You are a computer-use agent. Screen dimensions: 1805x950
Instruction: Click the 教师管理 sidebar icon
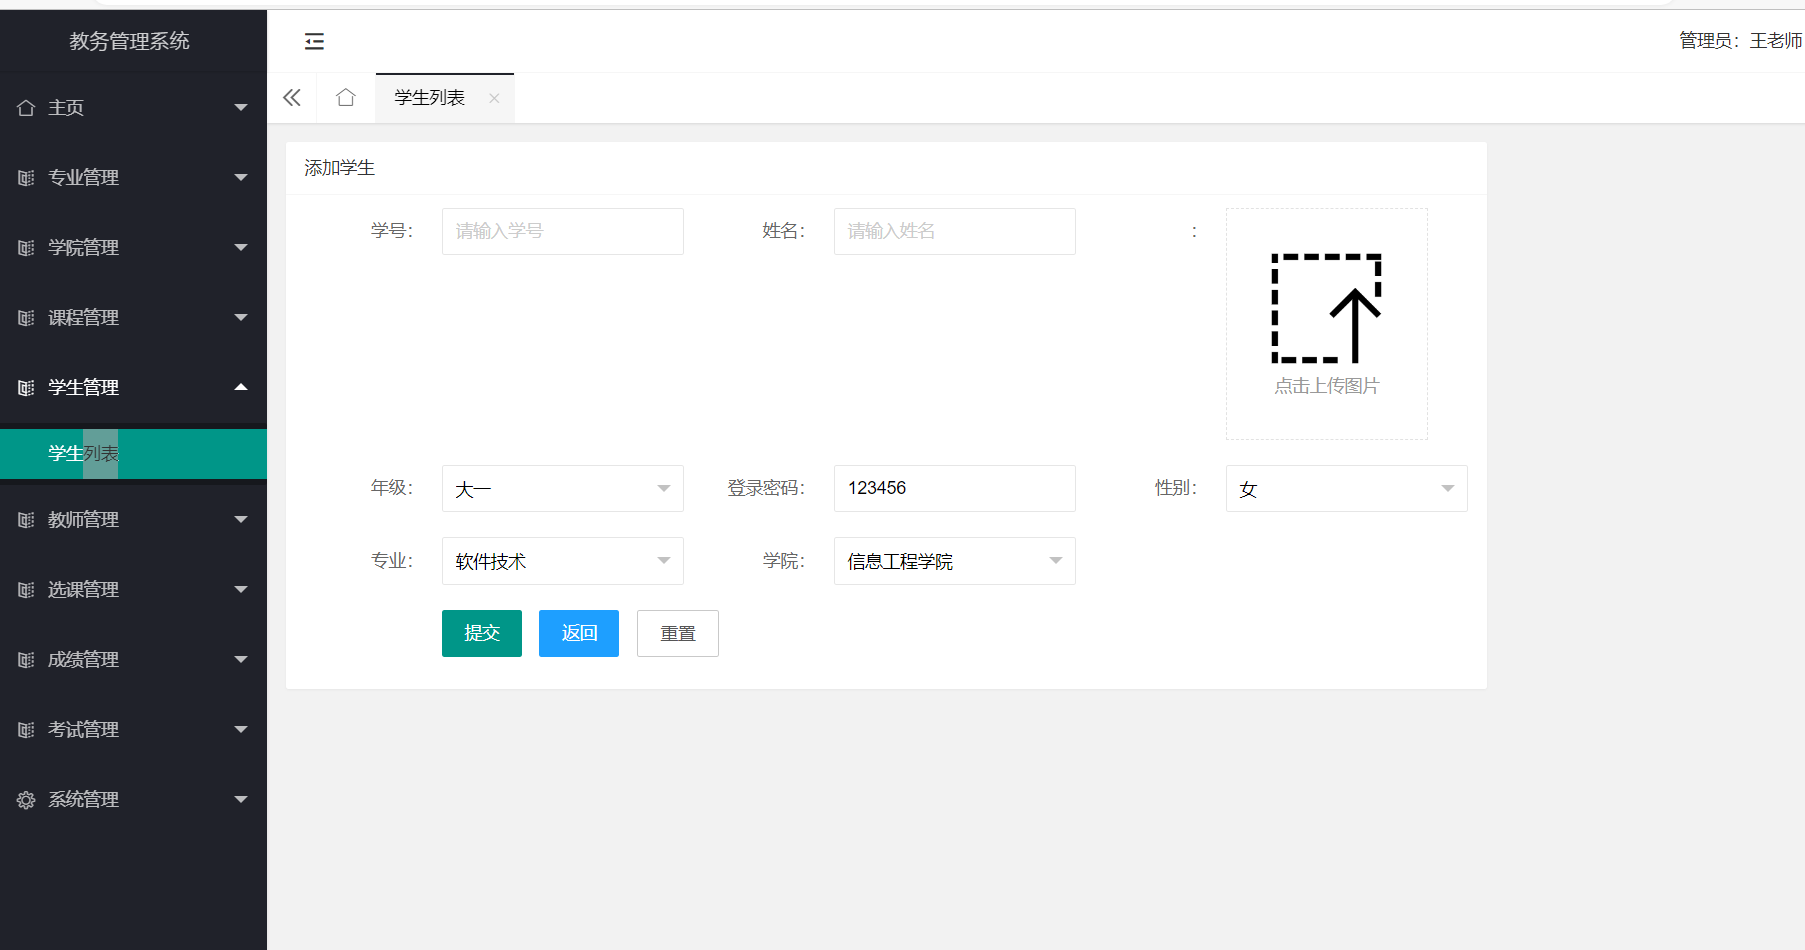point(26,520)
